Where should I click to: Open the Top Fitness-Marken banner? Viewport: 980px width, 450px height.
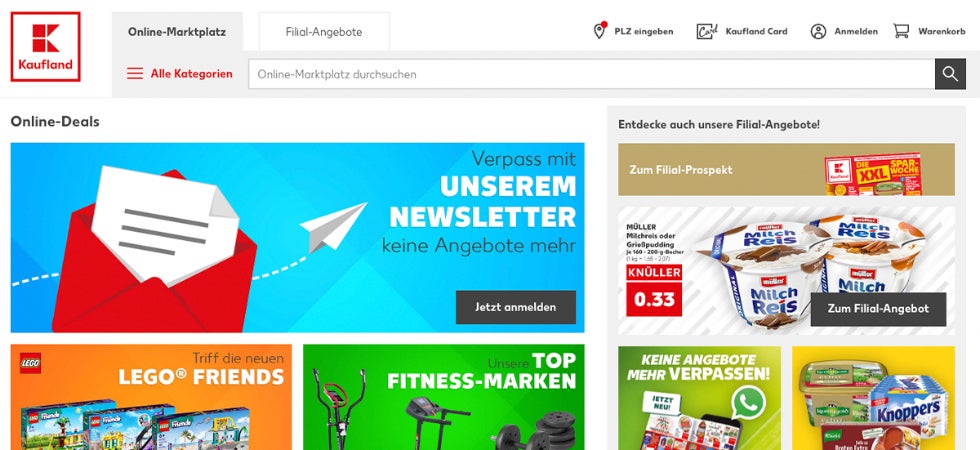(x=444, y=397)
